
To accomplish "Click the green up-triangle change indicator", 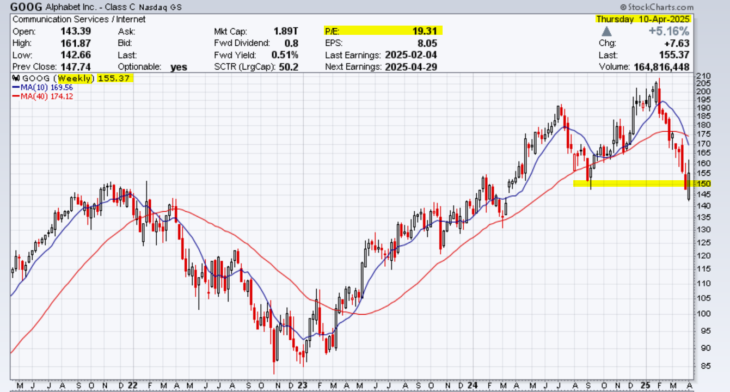I will (x=606, y=31).
